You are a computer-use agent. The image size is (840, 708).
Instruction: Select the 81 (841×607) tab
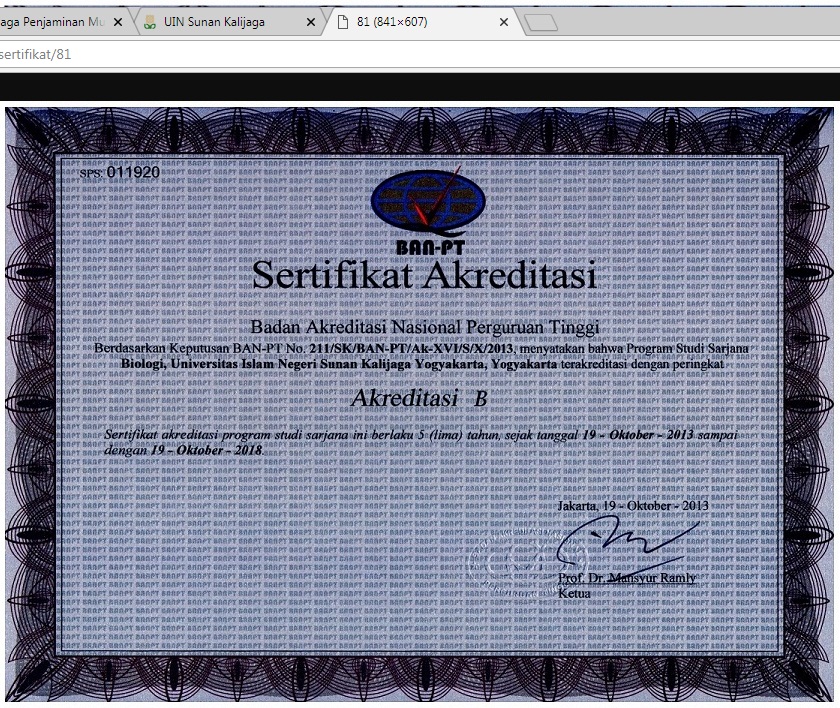pyautogui.click(x=423, y=22)
